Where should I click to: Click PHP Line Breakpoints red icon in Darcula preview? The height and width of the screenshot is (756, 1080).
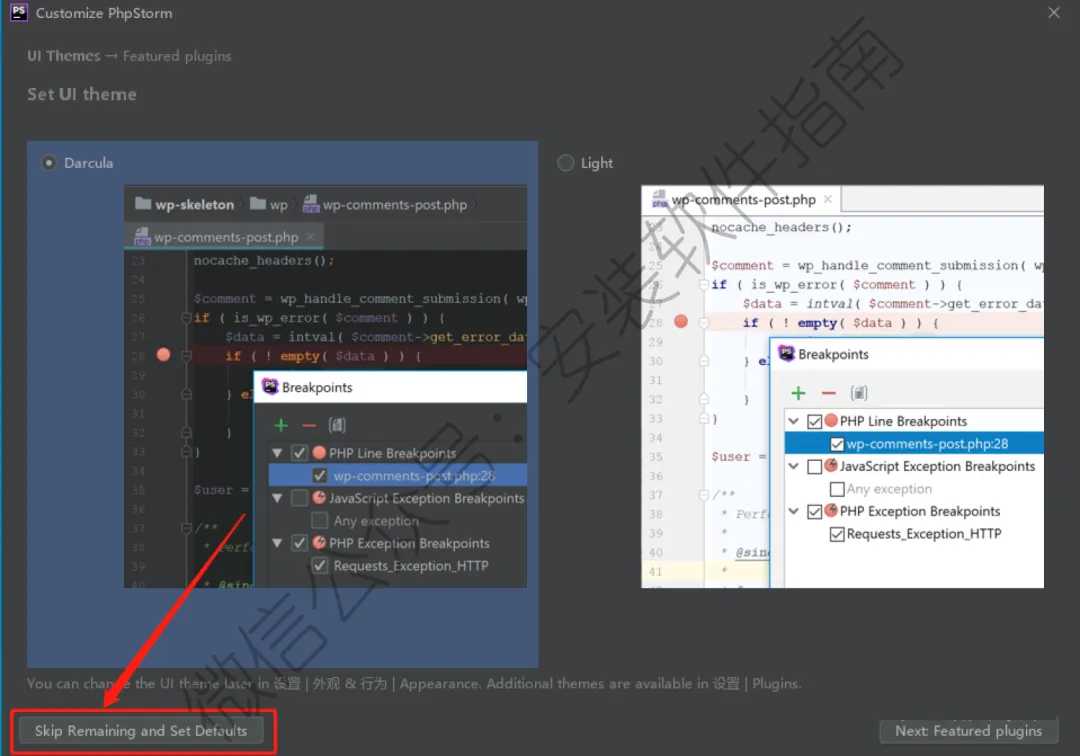tap(319, 452)
